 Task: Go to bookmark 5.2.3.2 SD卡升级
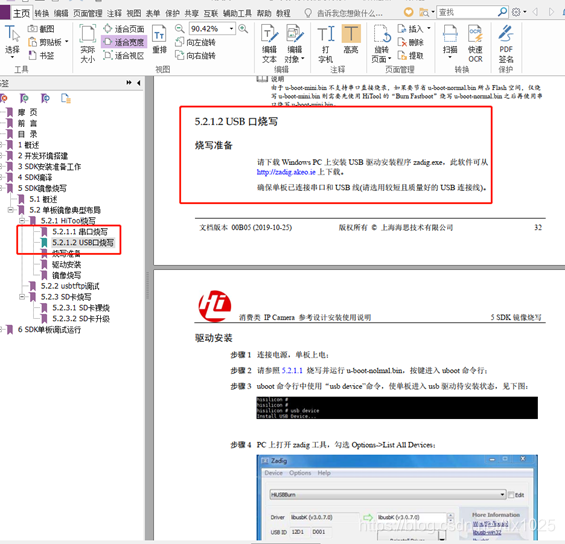[81, 318]
